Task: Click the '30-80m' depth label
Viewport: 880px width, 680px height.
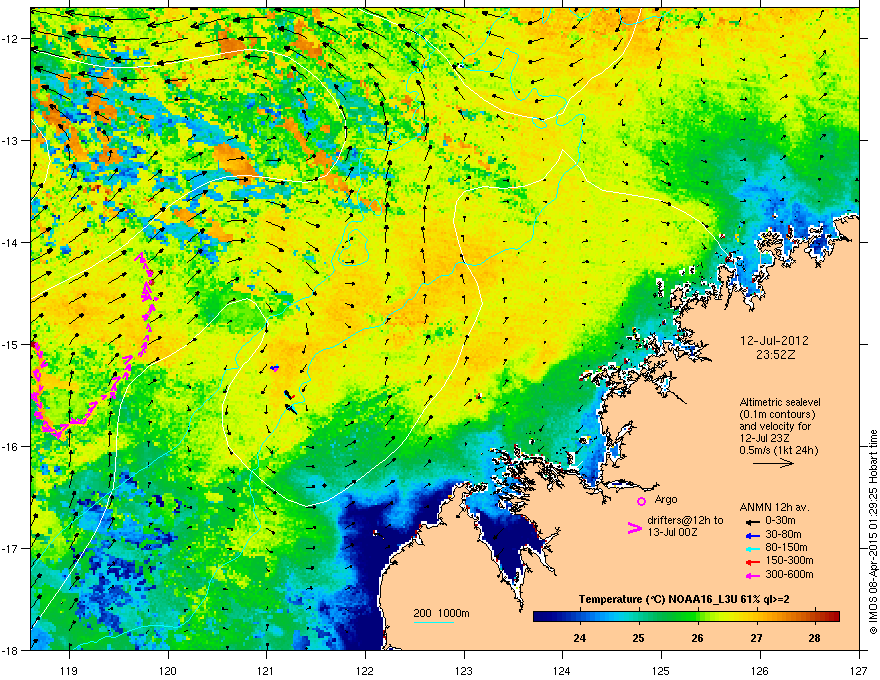Action: click(x=783, y=534)
